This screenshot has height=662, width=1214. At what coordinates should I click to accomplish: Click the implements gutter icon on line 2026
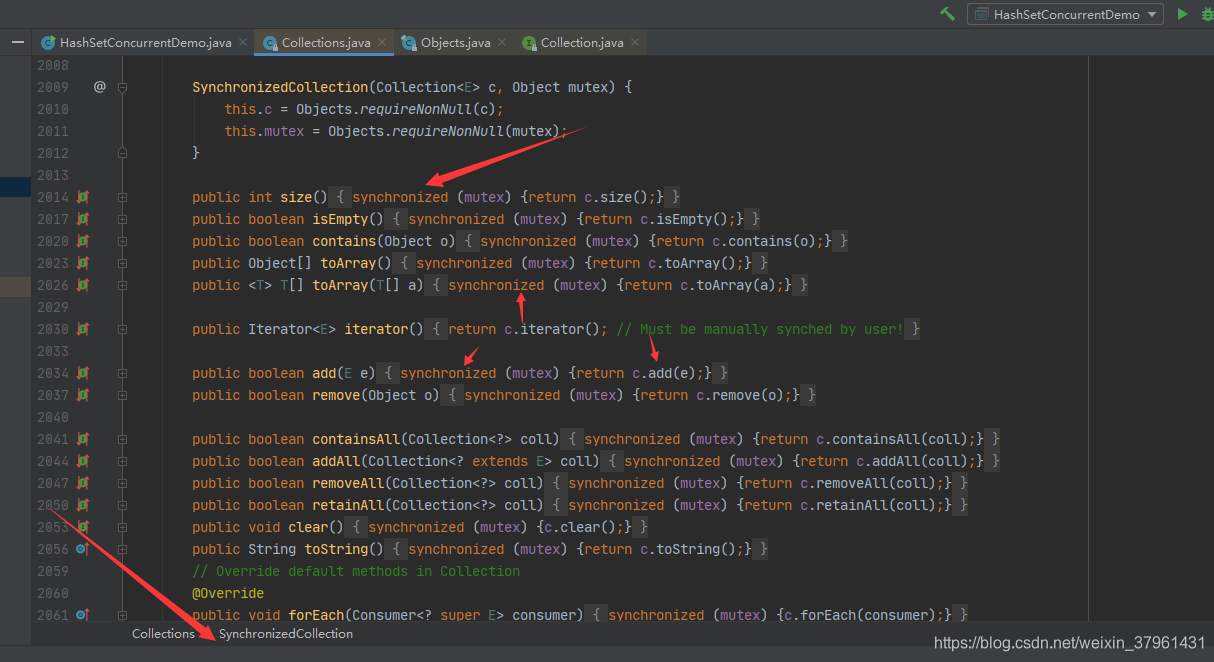pyautogui.click(x=82, y=285)
